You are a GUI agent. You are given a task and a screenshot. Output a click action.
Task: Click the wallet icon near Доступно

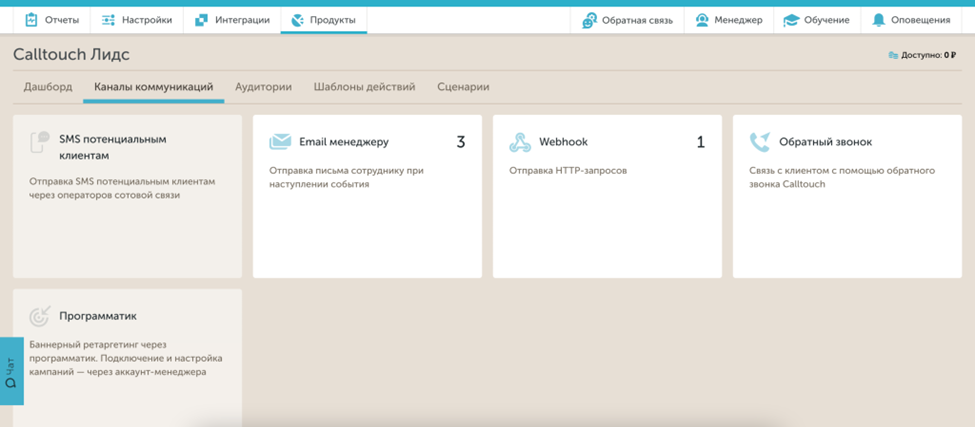tap(894, 55)
